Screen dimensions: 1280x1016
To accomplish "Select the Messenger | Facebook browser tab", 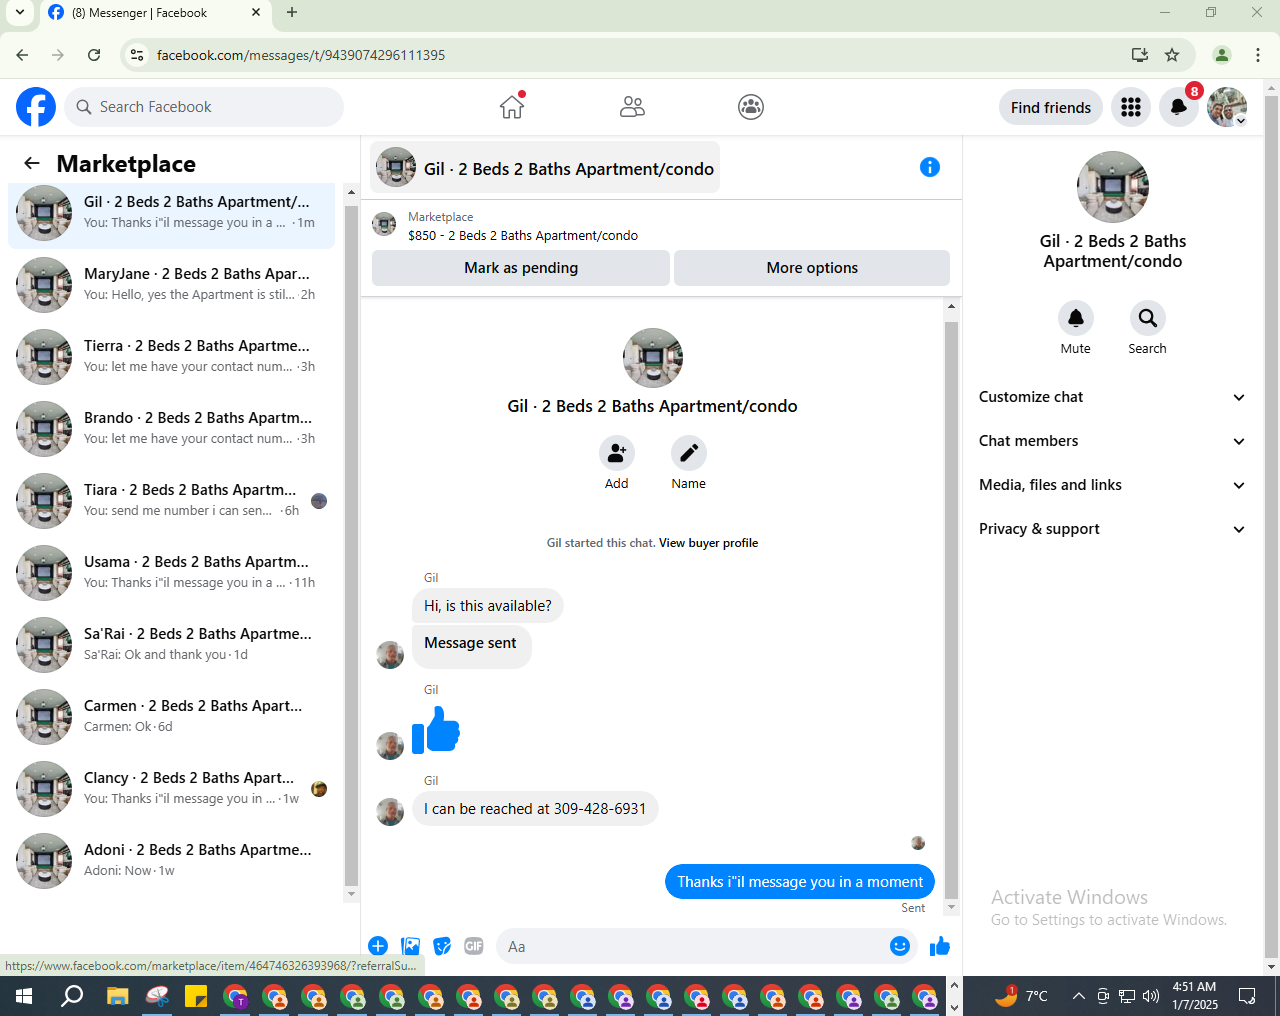I will point(155,13).
